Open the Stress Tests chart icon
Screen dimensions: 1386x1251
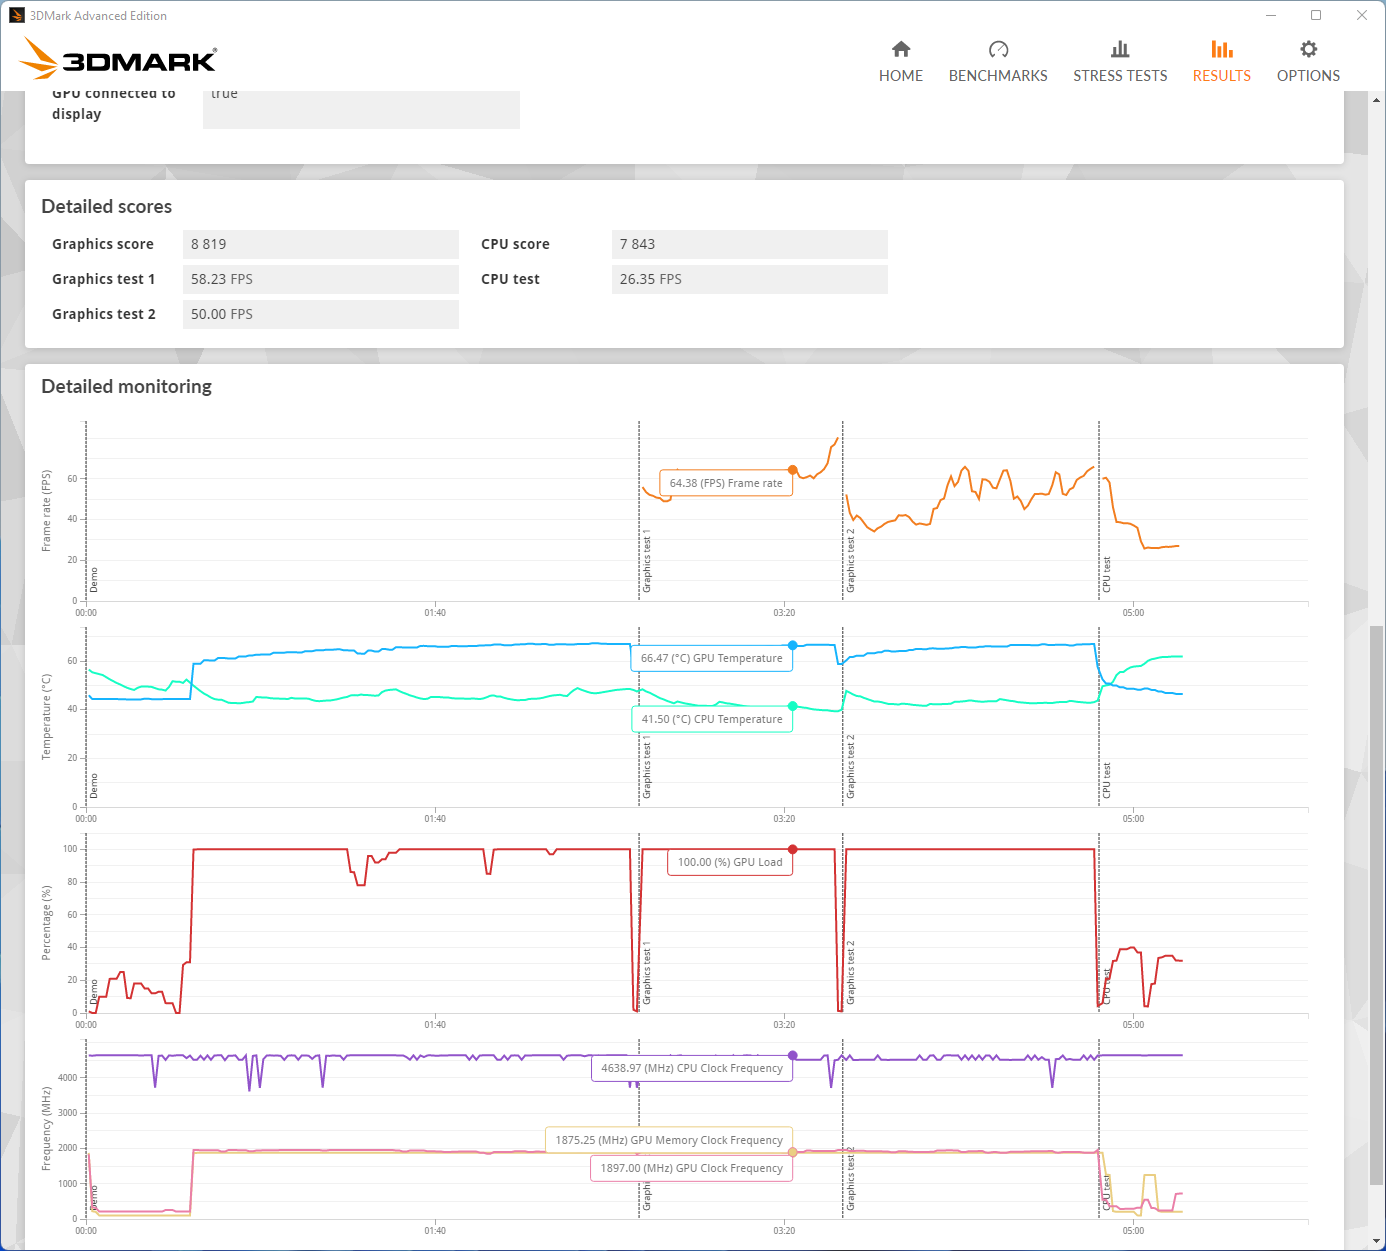click(1120, 50)
